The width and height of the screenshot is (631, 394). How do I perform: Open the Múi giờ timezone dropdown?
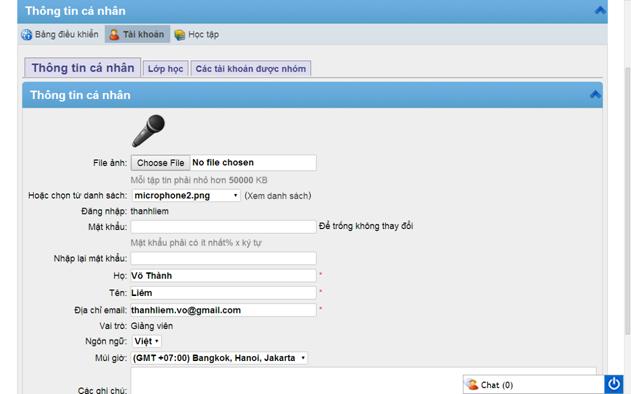[219, 358]
